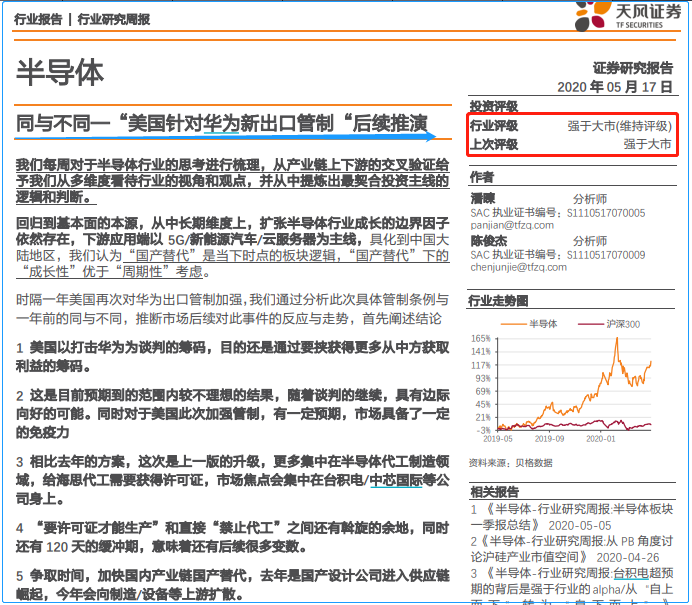Click report subtitle '同与不同—美国针对华为新出口管制'
Screen dimensions: 692x605
(x=222, y=123)
